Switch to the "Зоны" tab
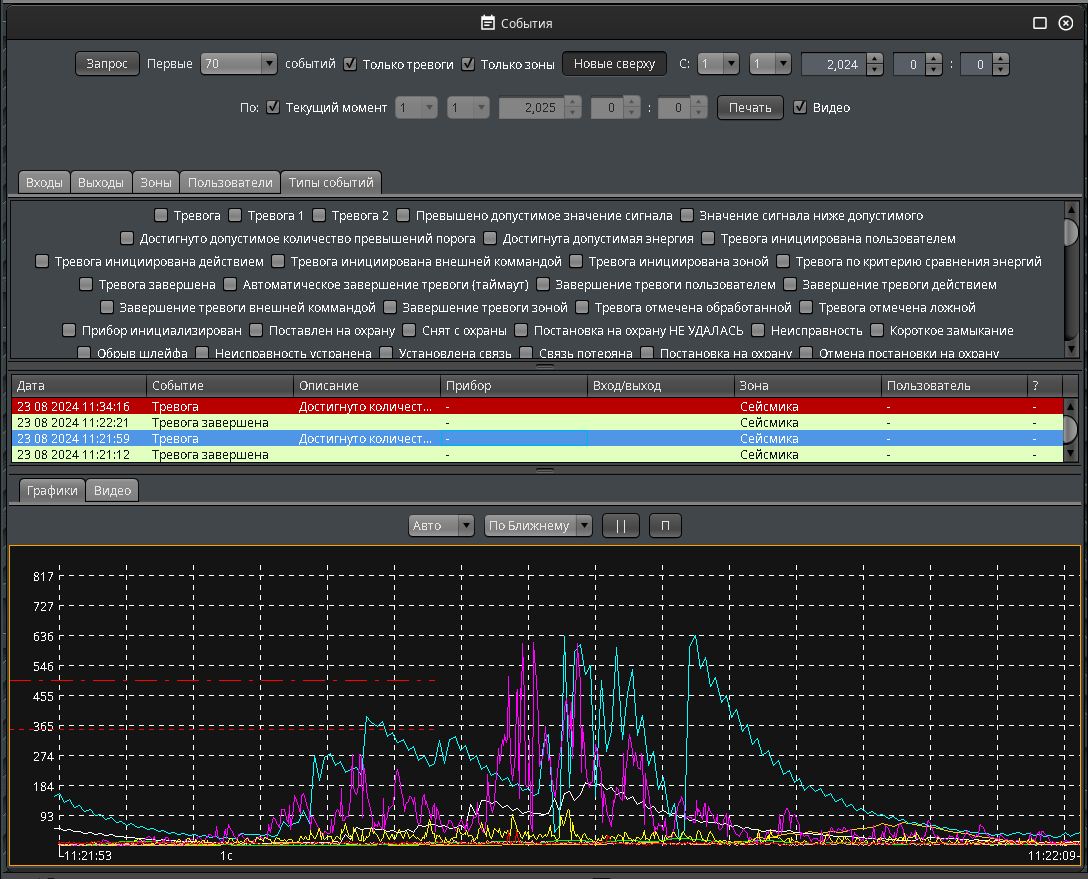1088x879 pixels. [x=155, y=183]
